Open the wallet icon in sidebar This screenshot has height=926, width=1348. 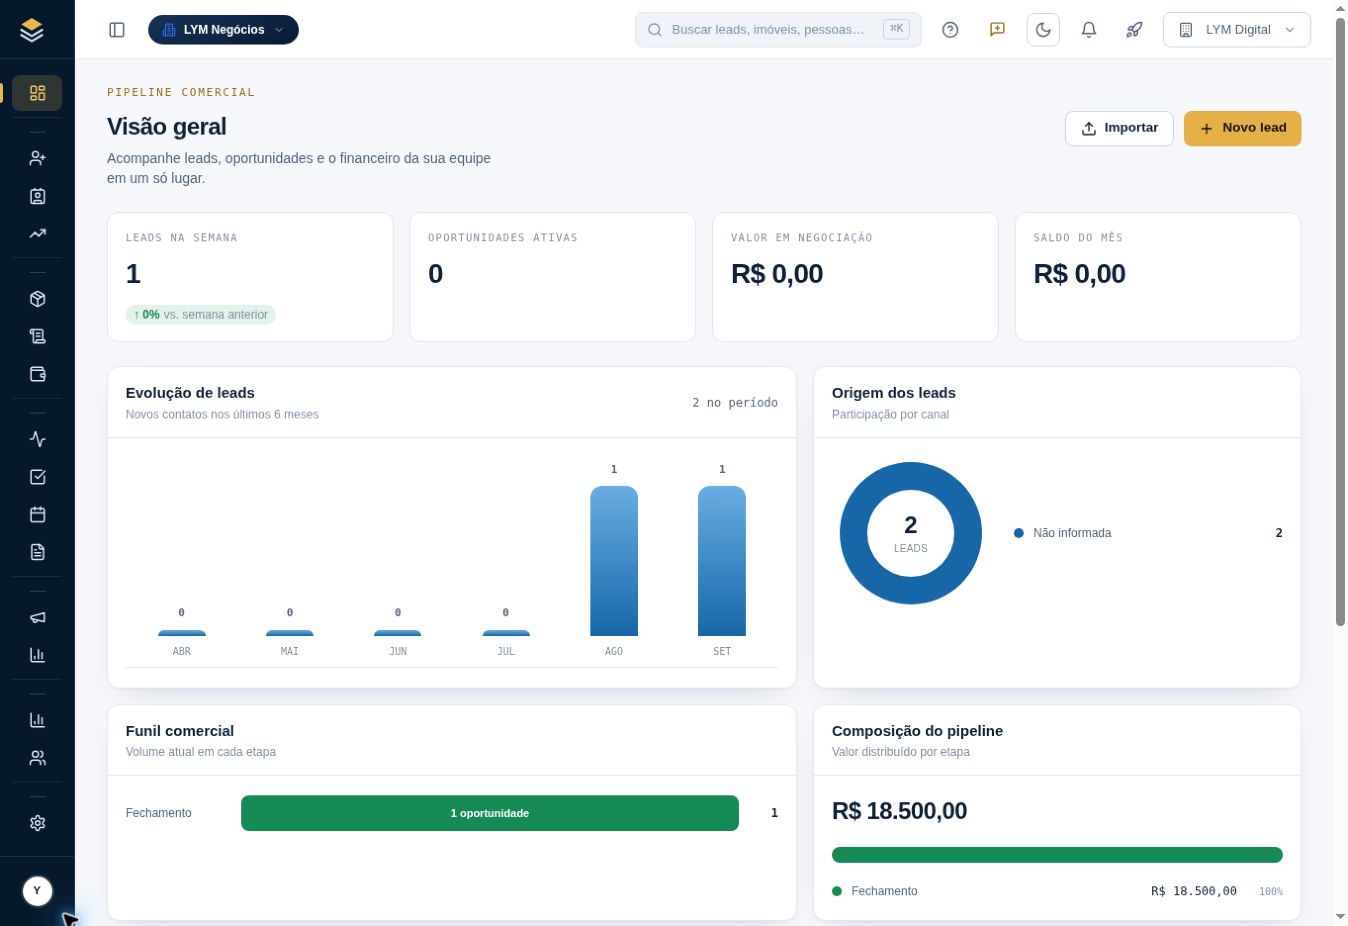point(37,374)
